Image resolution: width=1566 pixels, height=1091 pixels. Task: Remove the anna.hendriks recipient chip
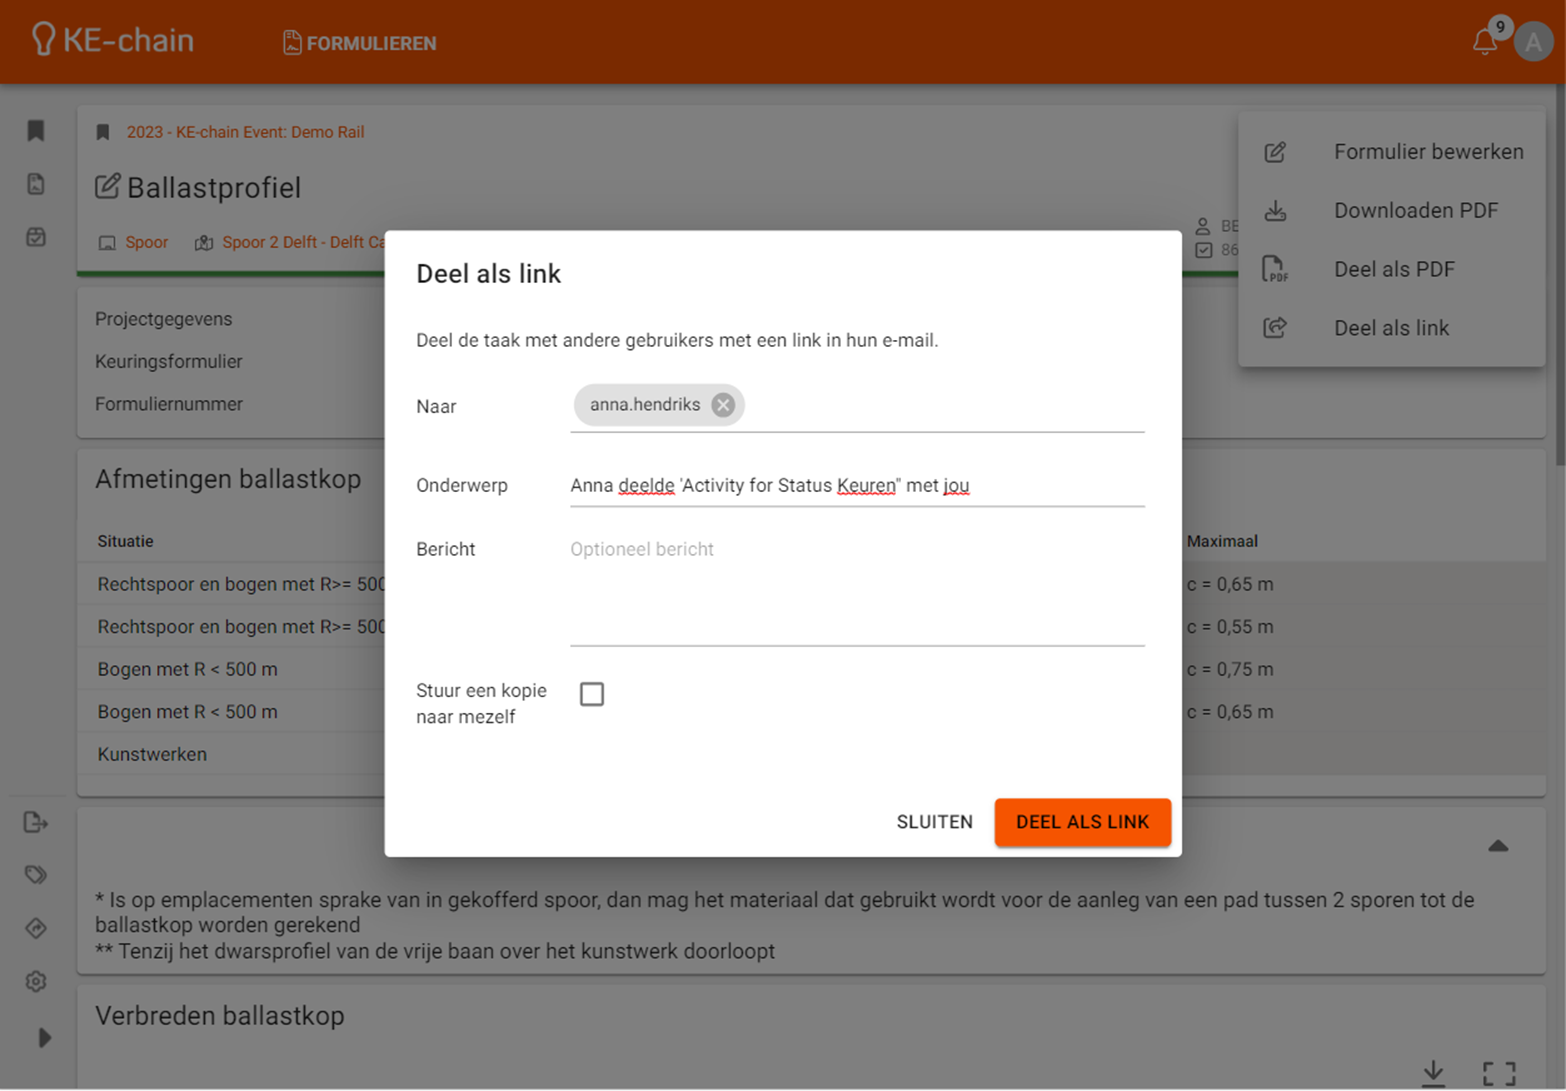coord(723,405)
